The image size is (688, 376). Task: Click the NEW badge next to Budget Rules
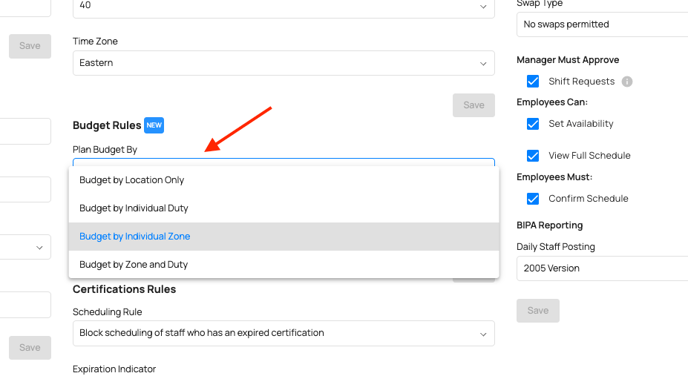(154, 125)
